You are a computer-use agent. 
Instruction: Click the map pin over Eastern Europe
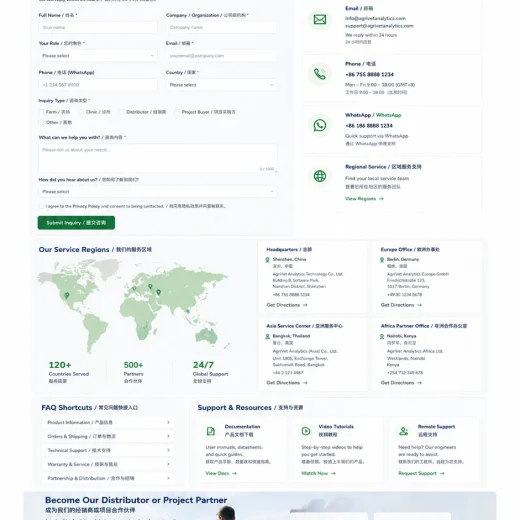[x=150, y=286]
